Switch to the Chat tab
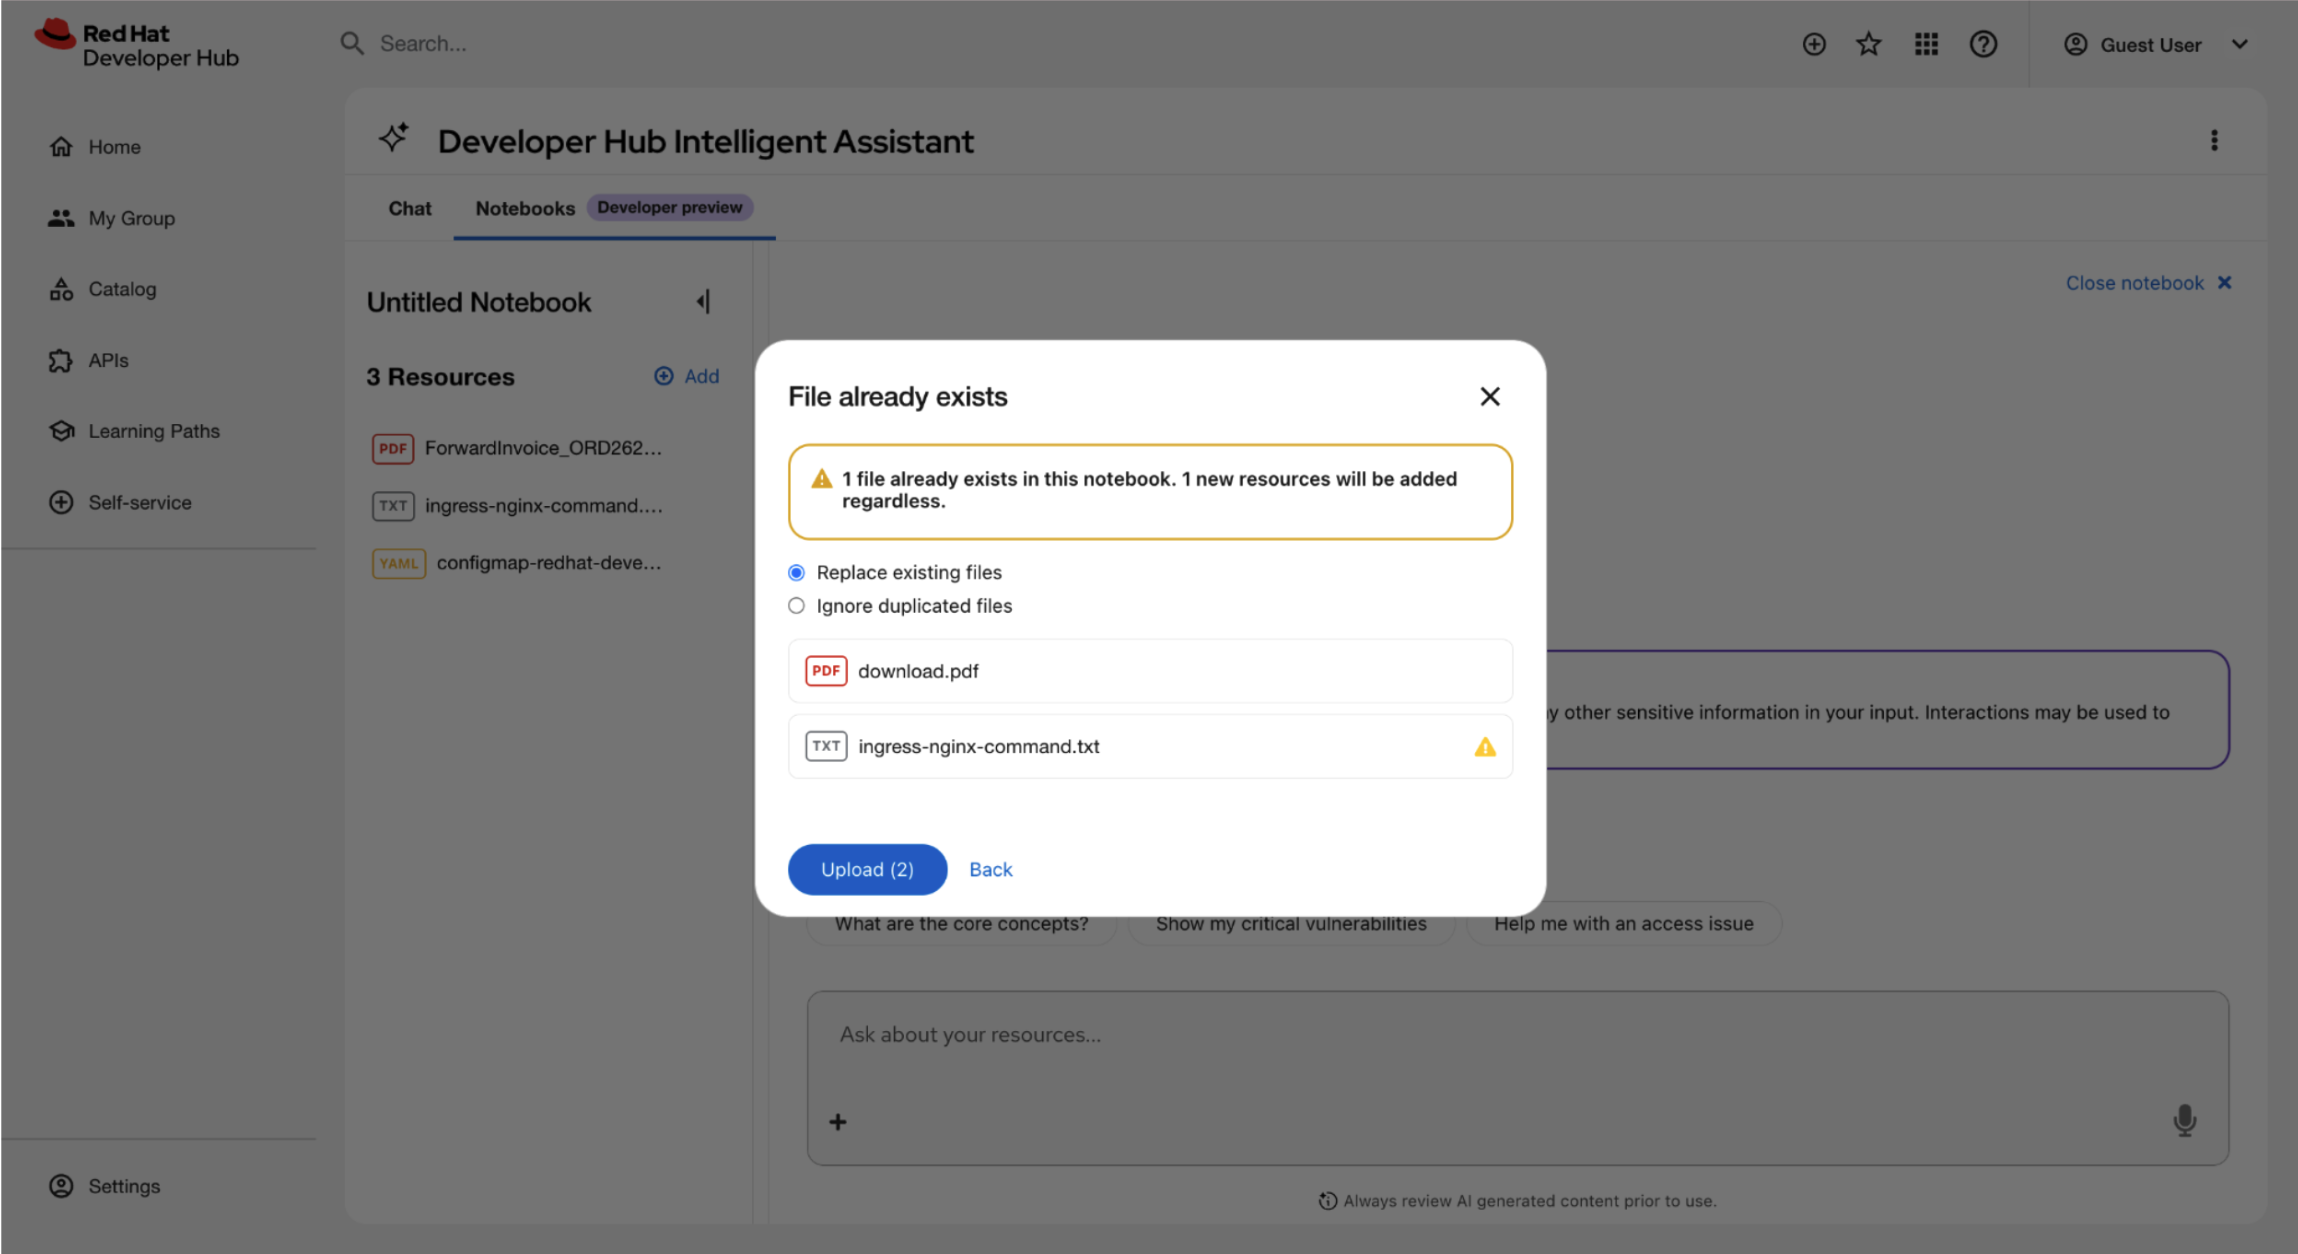The width and height of the screenshot is (2298, 1254). (x=410, y=208)
